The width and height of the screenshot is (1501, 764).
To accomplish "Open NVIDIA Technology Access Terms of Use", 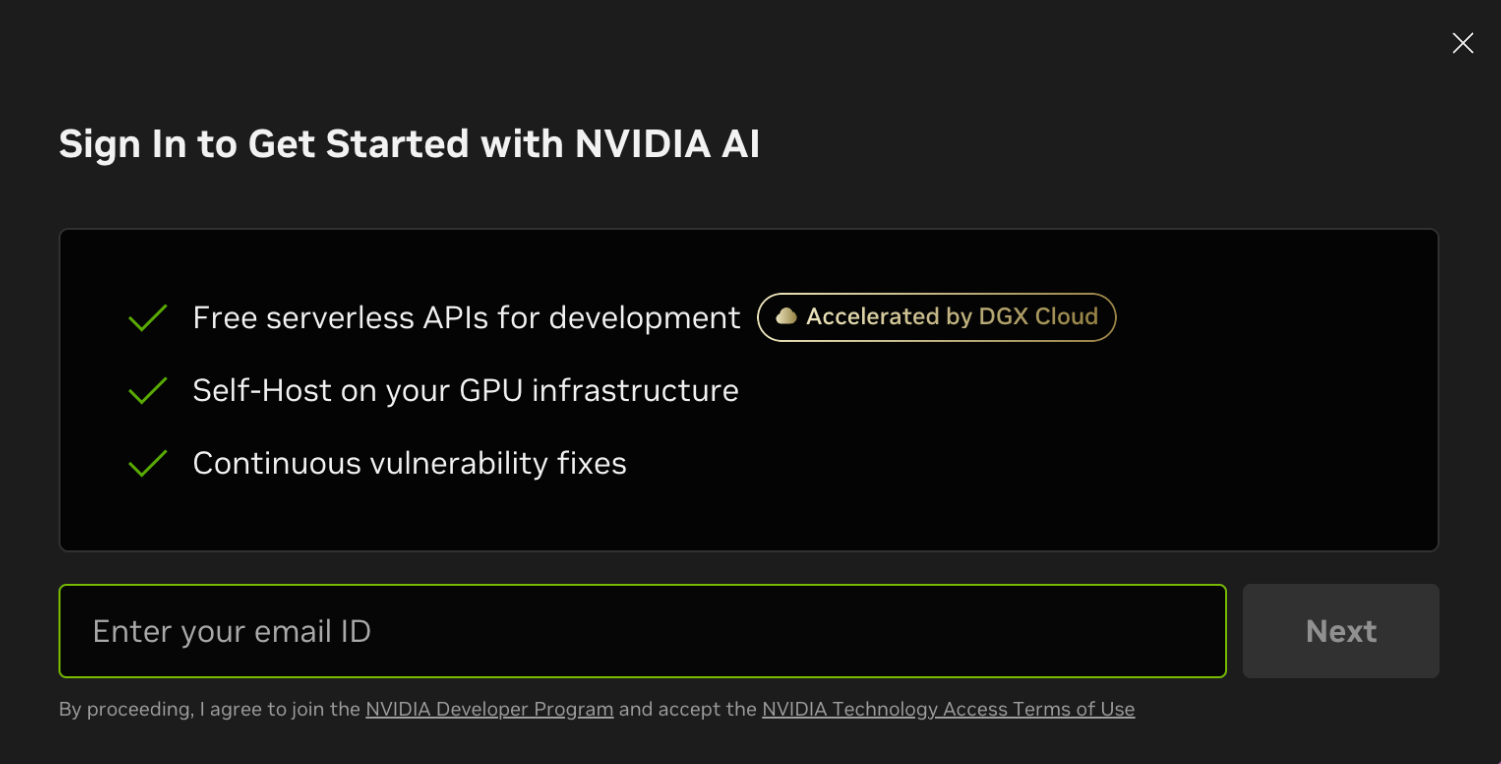I will point(948,709).
